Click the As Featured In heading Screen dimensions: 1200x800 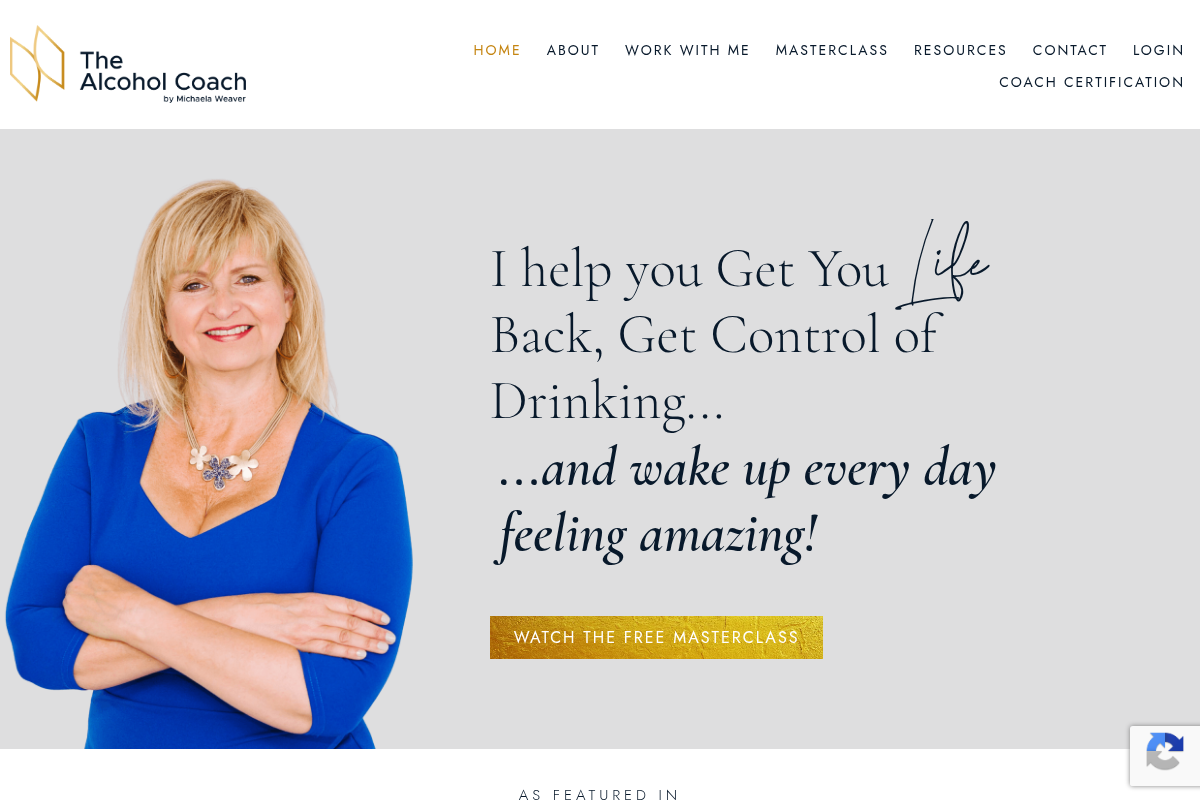point(599,795)
